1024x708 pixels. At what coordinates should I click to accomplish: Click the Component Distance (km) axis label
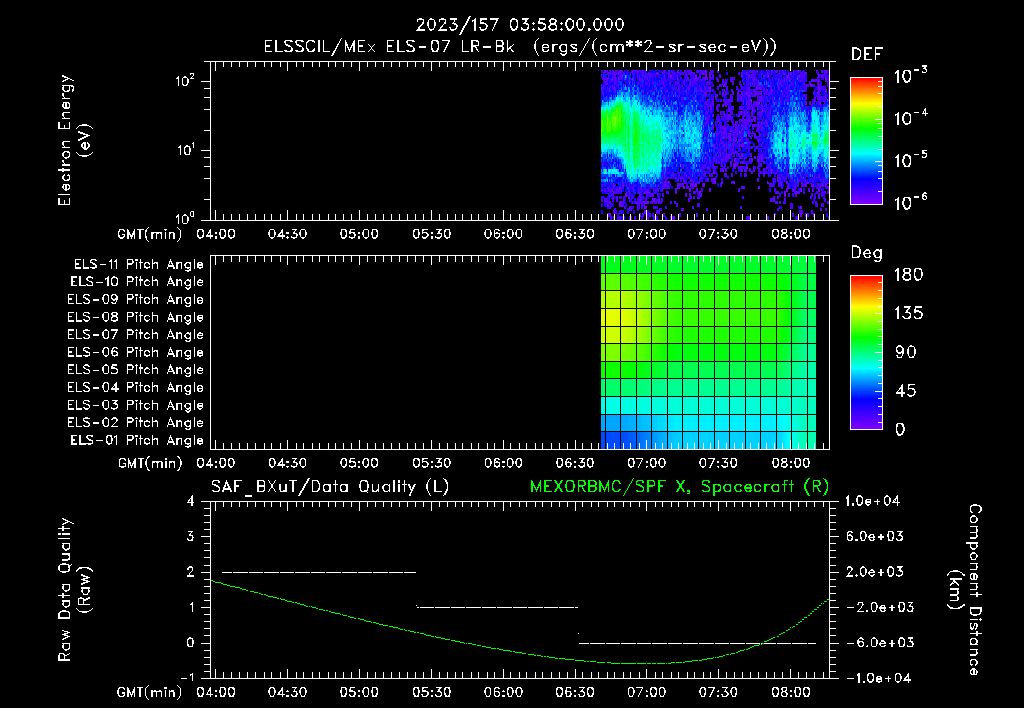tap(965, 590)
